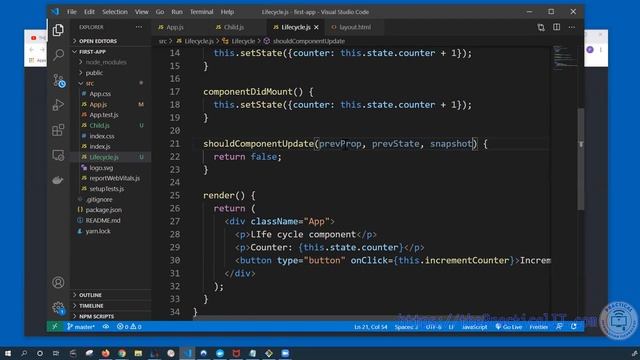Screen dimensions: 640x360
Task: Open the Search view in activity bar
Action: point(58,55)
